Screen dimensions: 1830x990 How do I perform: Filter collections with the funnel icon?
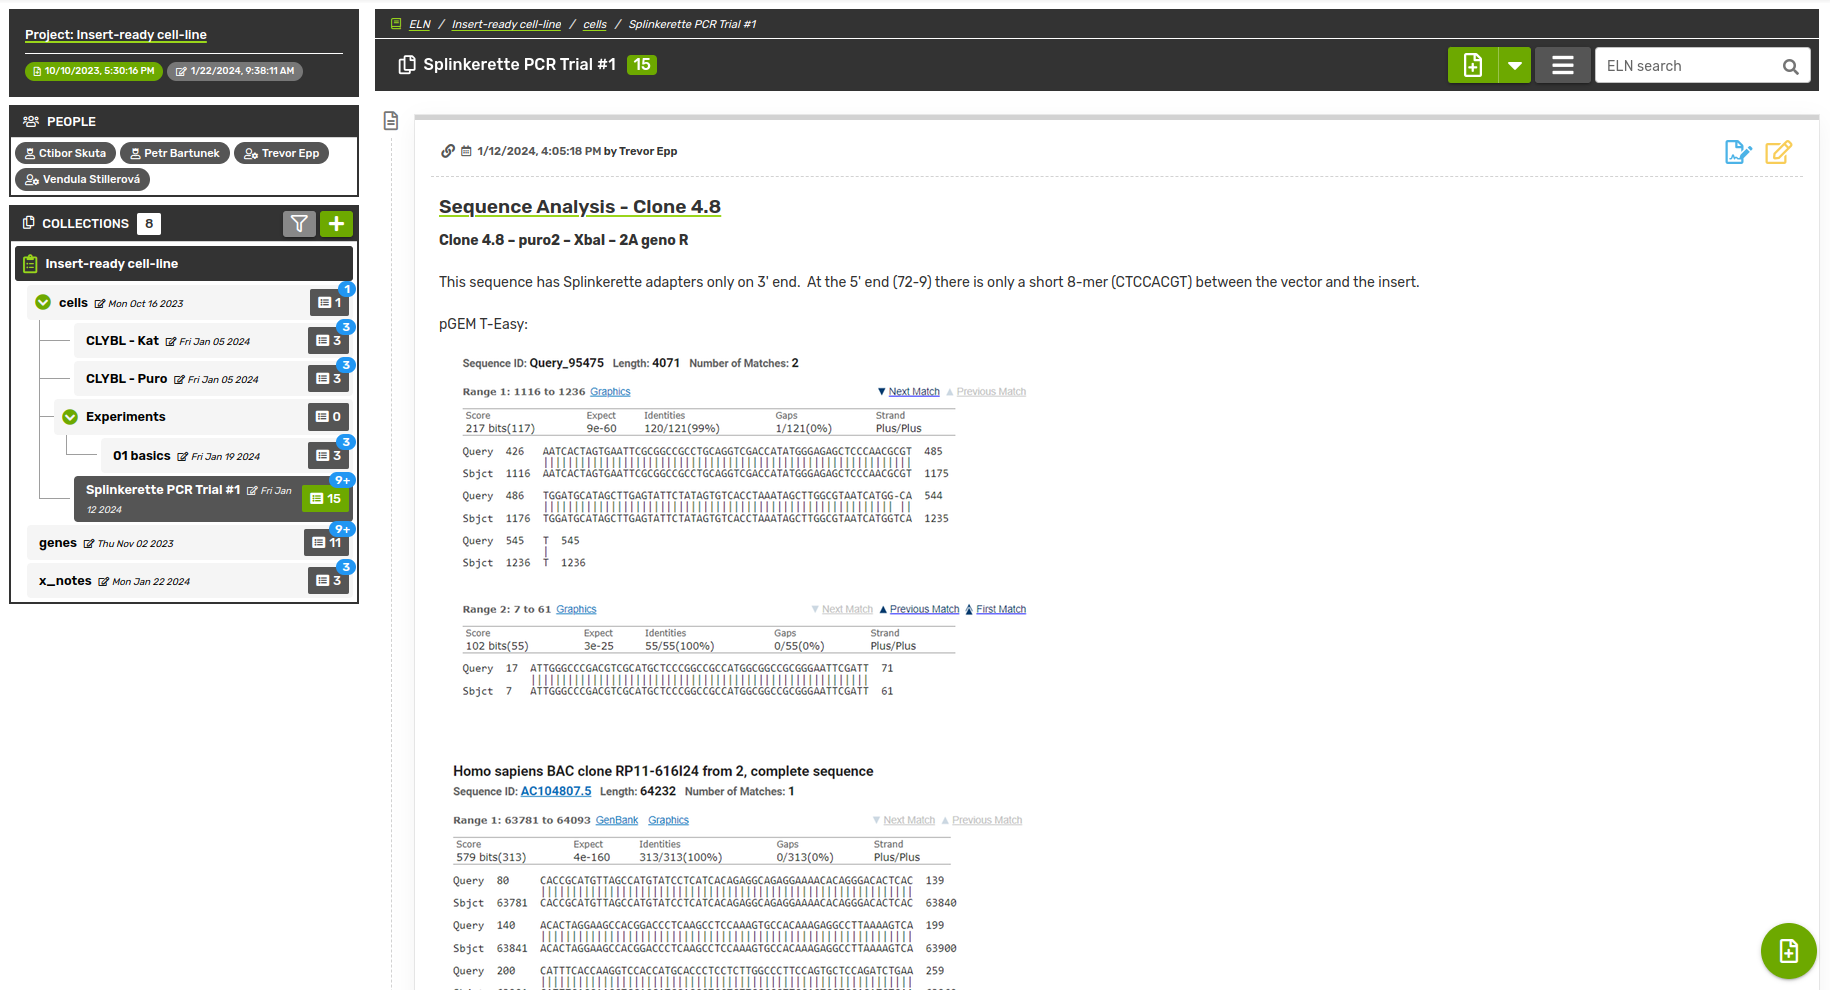(299, 224)
